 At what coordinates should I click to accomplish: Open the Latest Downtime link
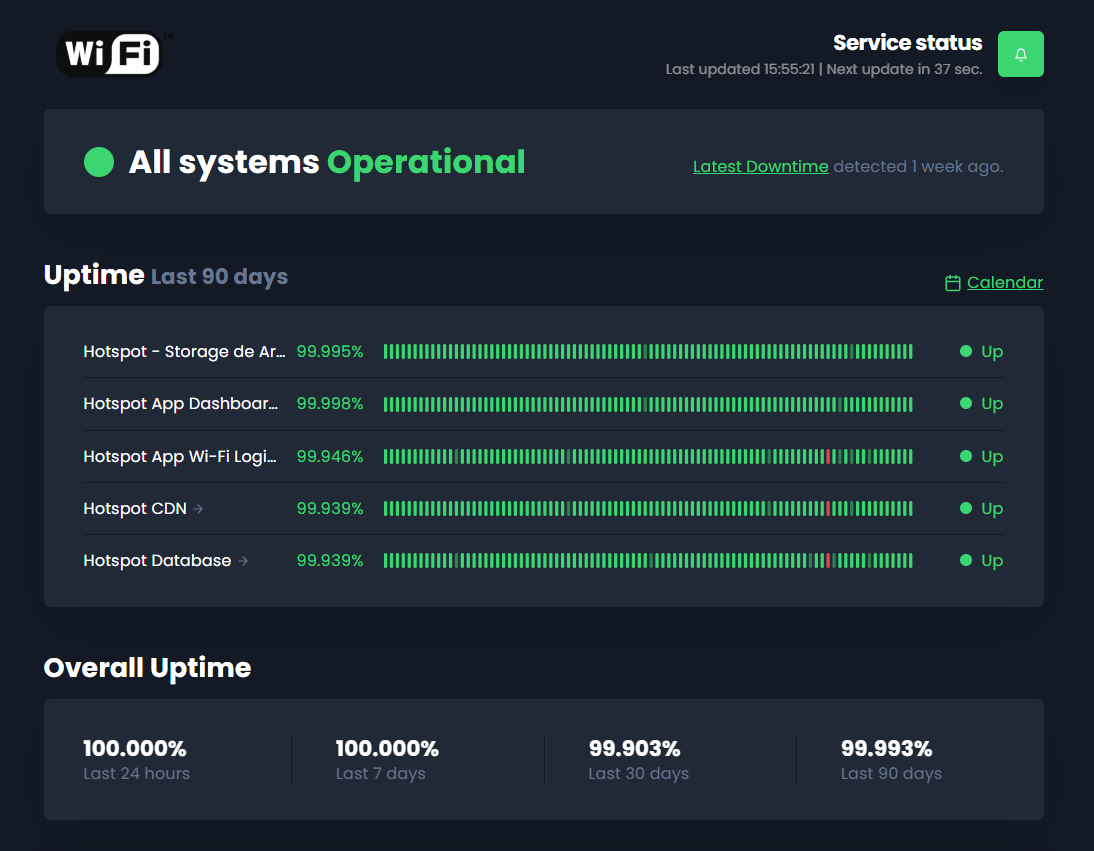(760, 166)
